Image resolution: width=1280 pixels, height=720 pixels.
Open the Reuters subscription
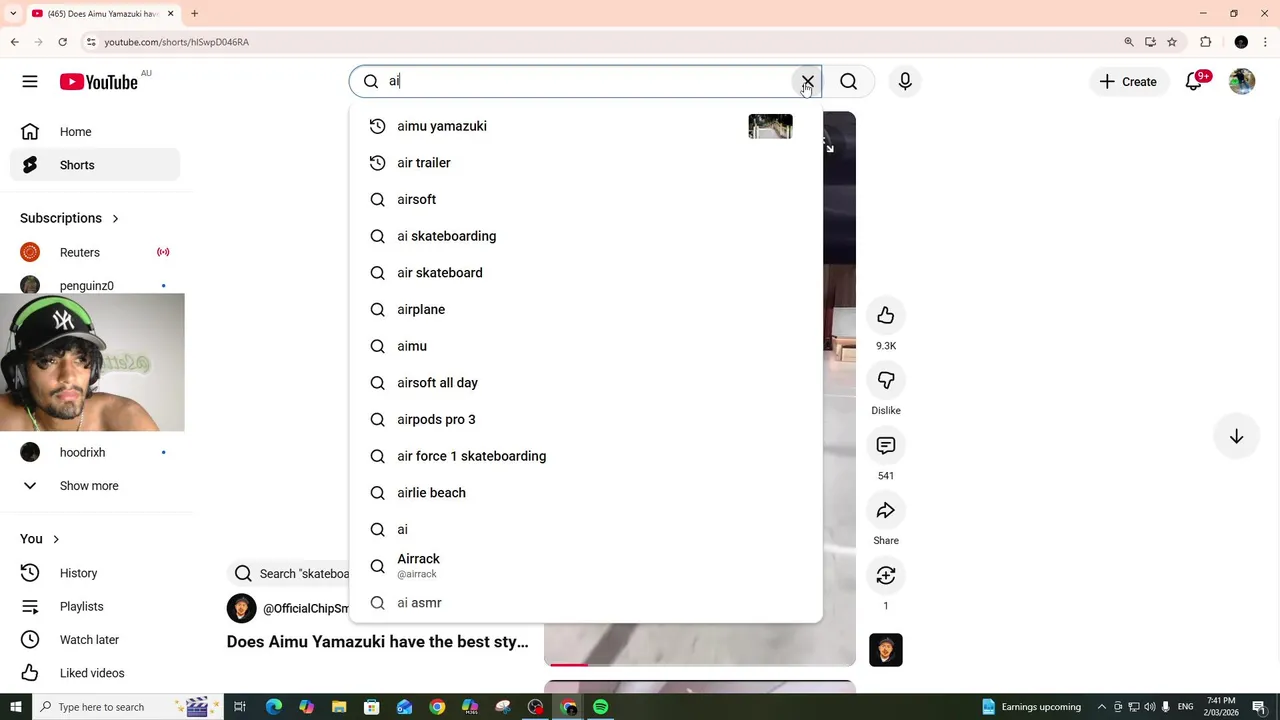[x=95, y=253]
